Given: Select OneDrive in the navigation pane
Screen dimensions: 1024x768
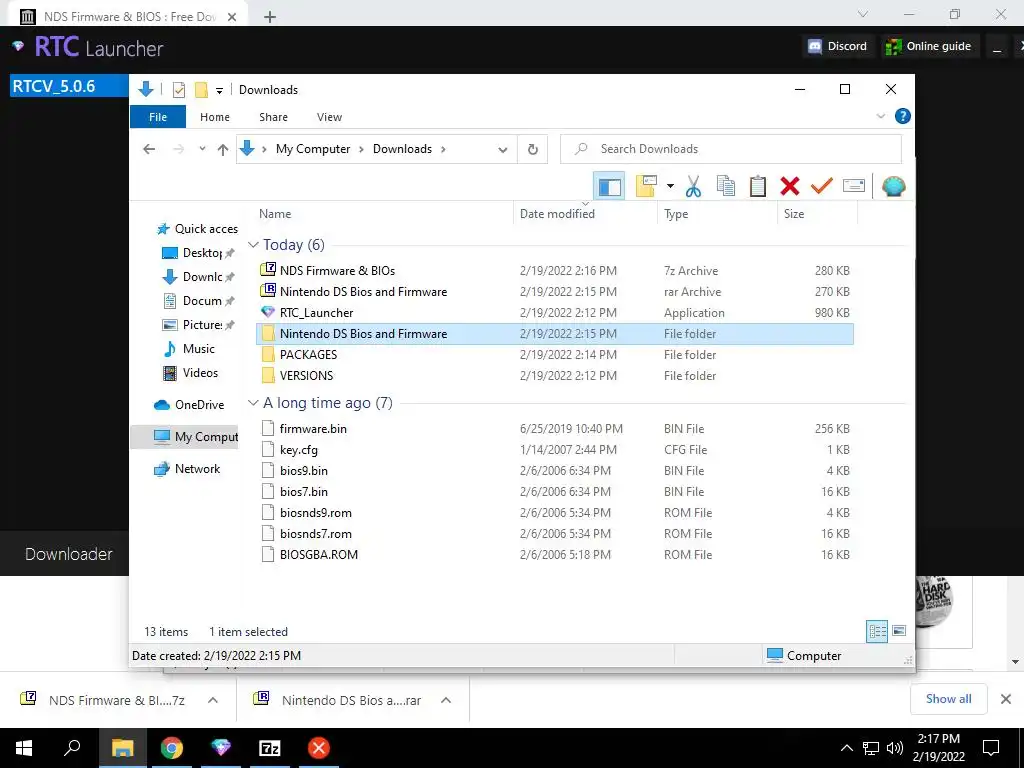Looking at the screenshot, I should point(189,405).
